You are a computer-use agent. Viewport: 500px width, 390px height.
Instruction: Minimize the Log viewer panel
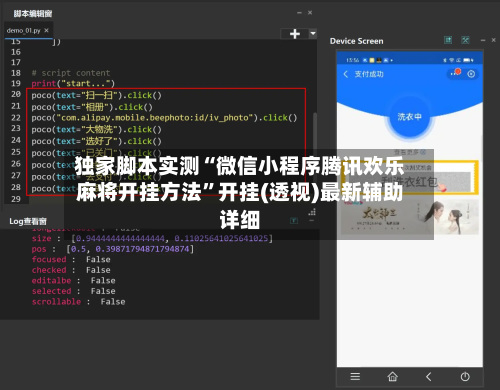click(311, 221)
